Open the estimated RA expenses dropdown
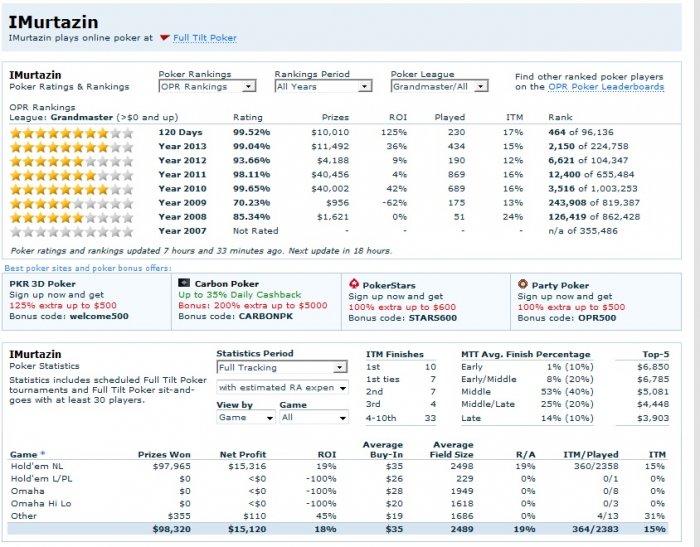Screen dimensions: 700x547 (282, 388)
